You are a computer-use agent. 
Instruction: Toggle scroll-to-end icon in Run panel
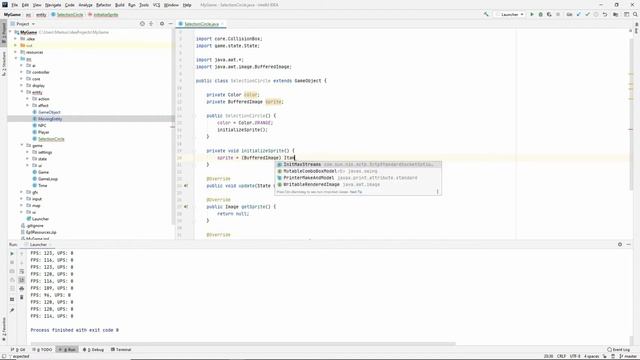[x=22, y=280]
